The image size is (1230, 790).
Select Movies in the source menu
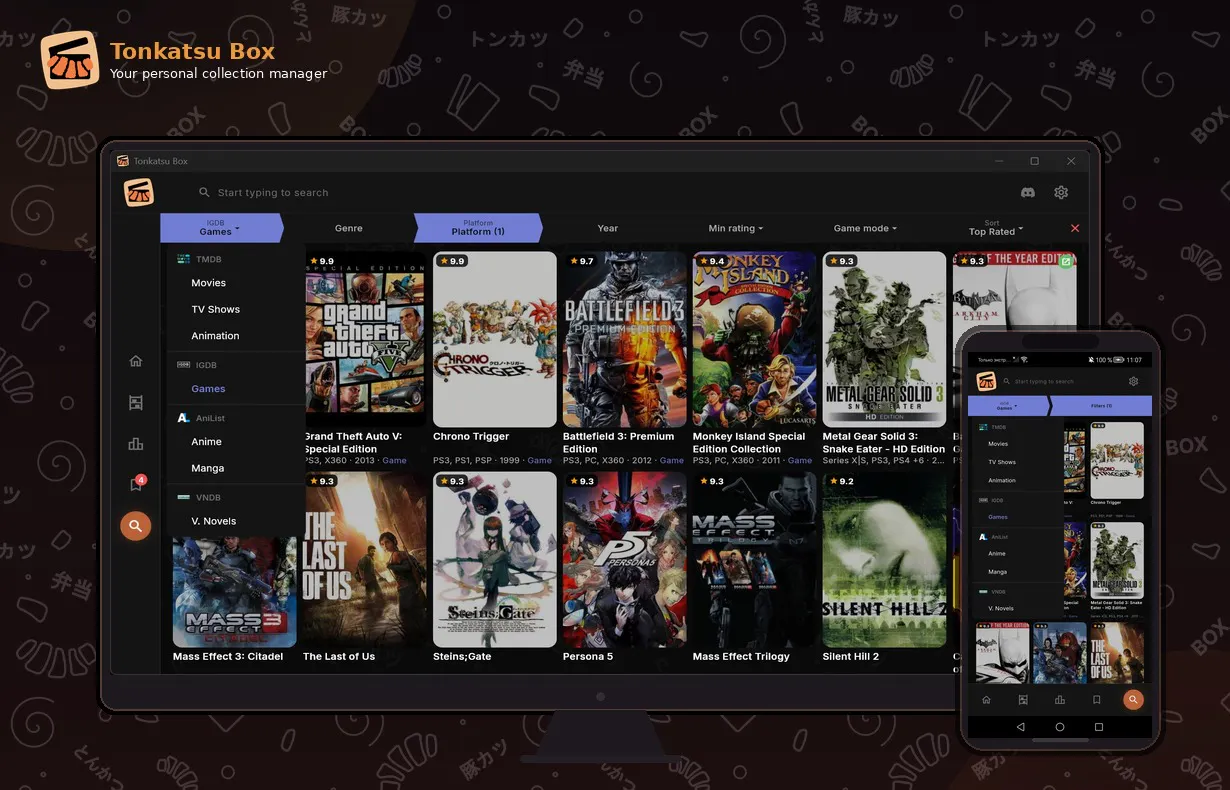(x=208, y=283)
